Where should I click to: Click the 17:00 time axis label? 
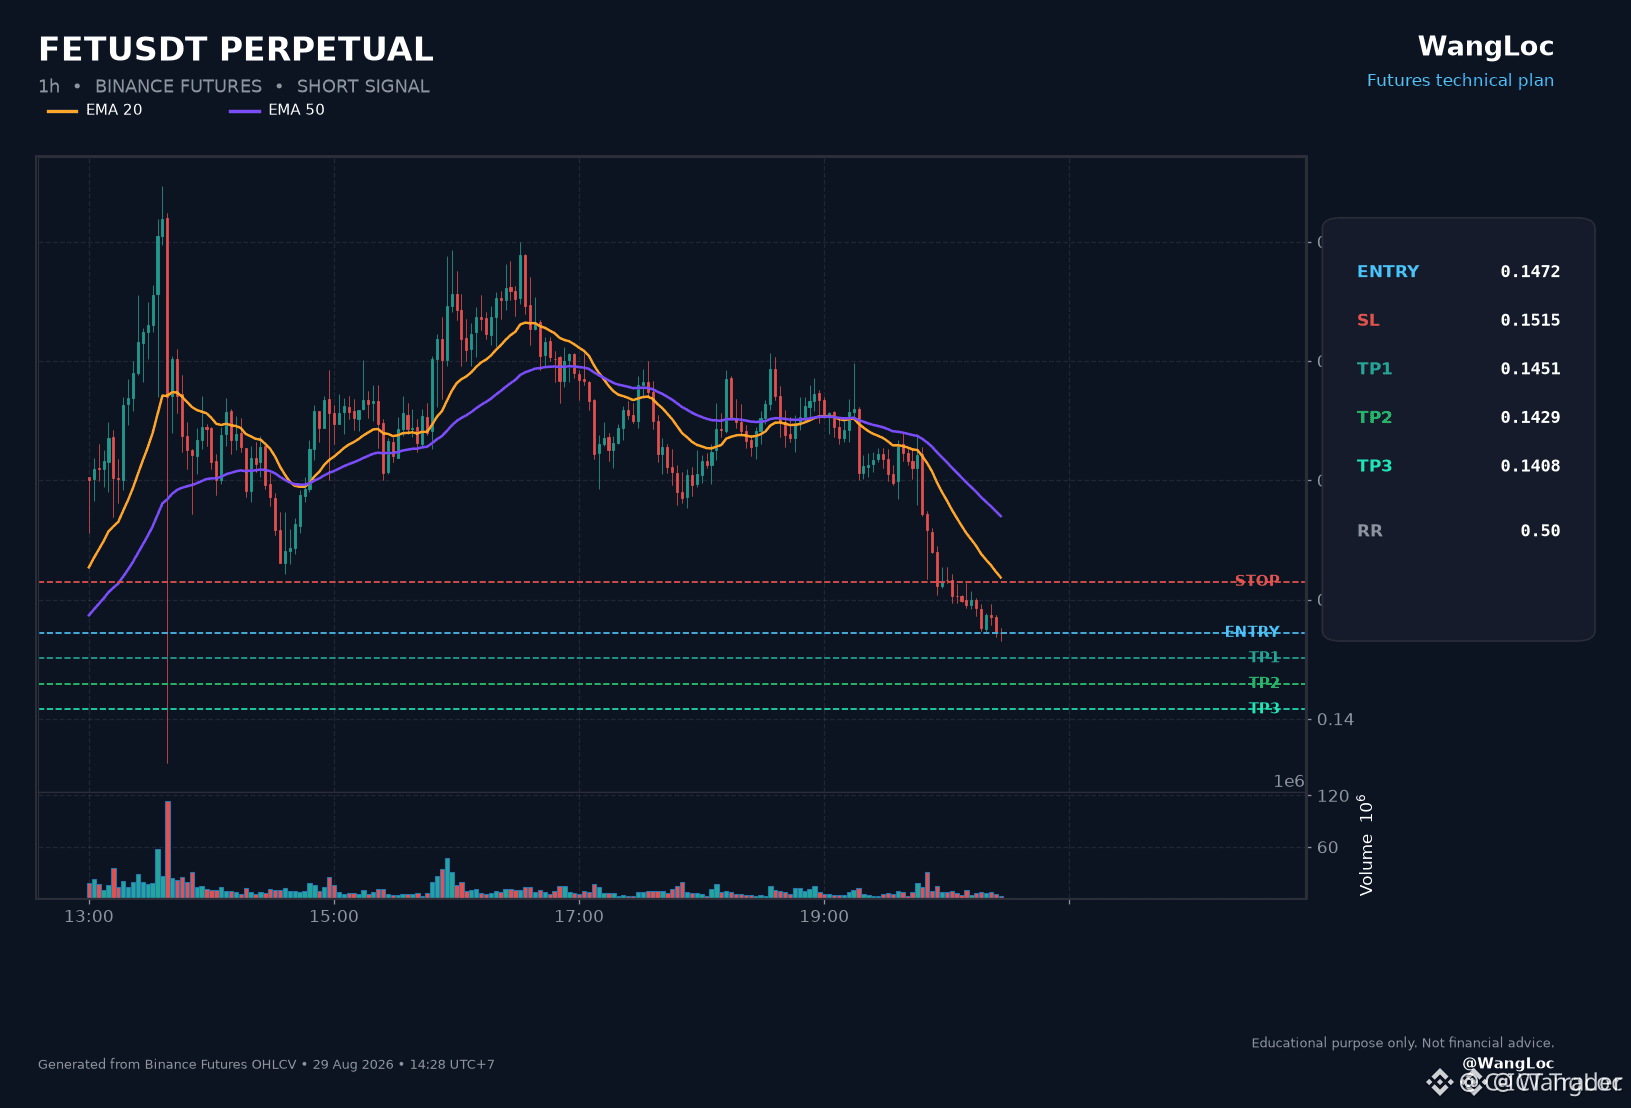point(579,917)
